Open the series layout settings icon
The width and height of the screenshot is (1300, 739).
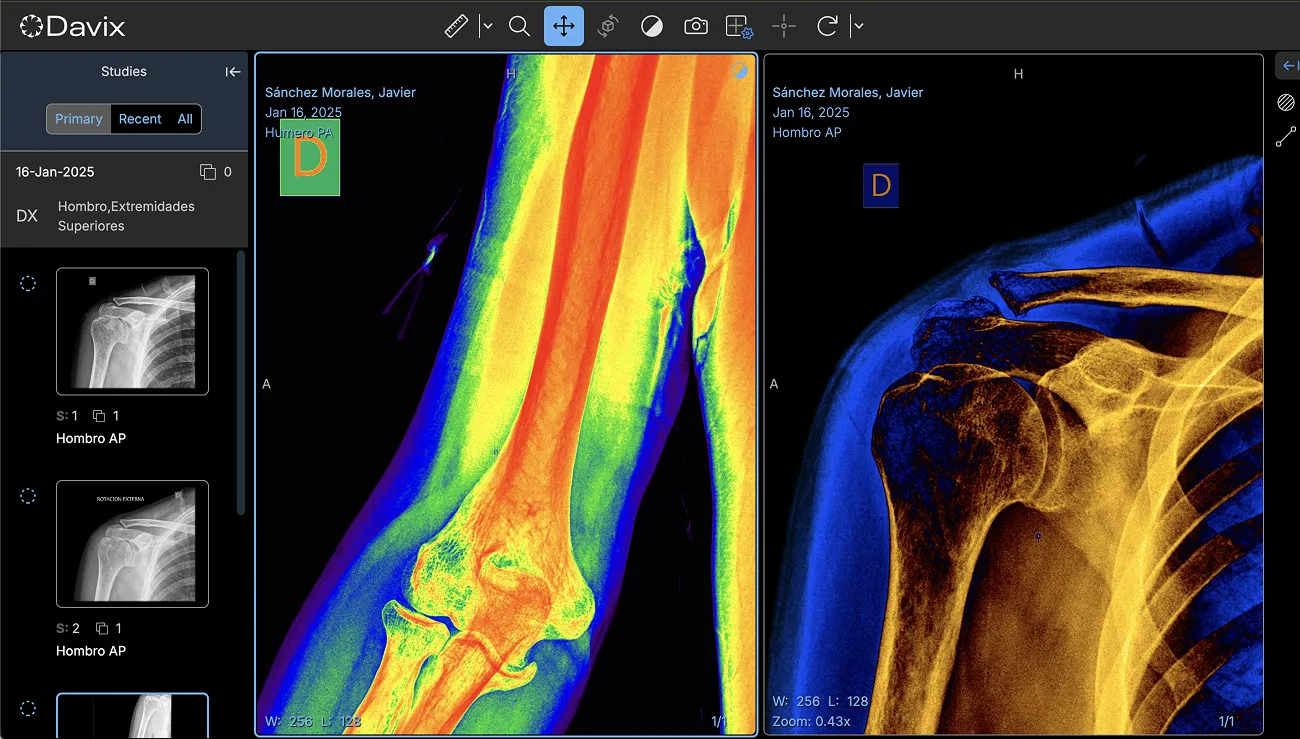(x=738, y=26)
